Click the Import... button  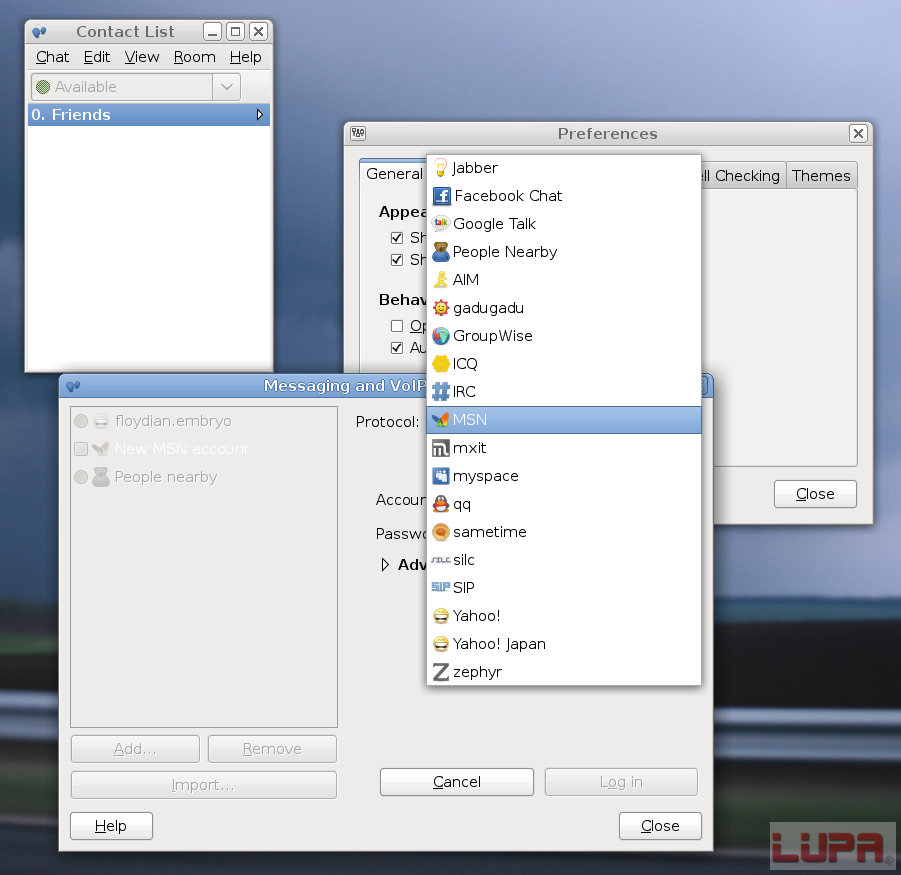click(x=203, y=785)
